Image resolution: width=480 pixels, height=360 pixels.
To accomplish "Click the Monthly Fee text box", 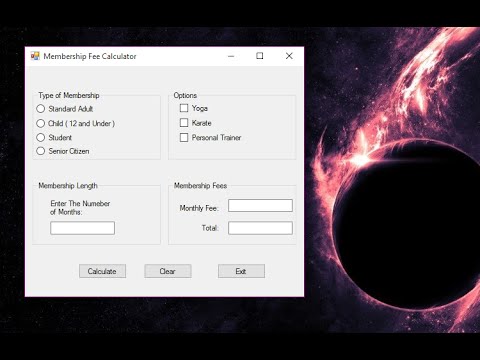I will 260,205.
